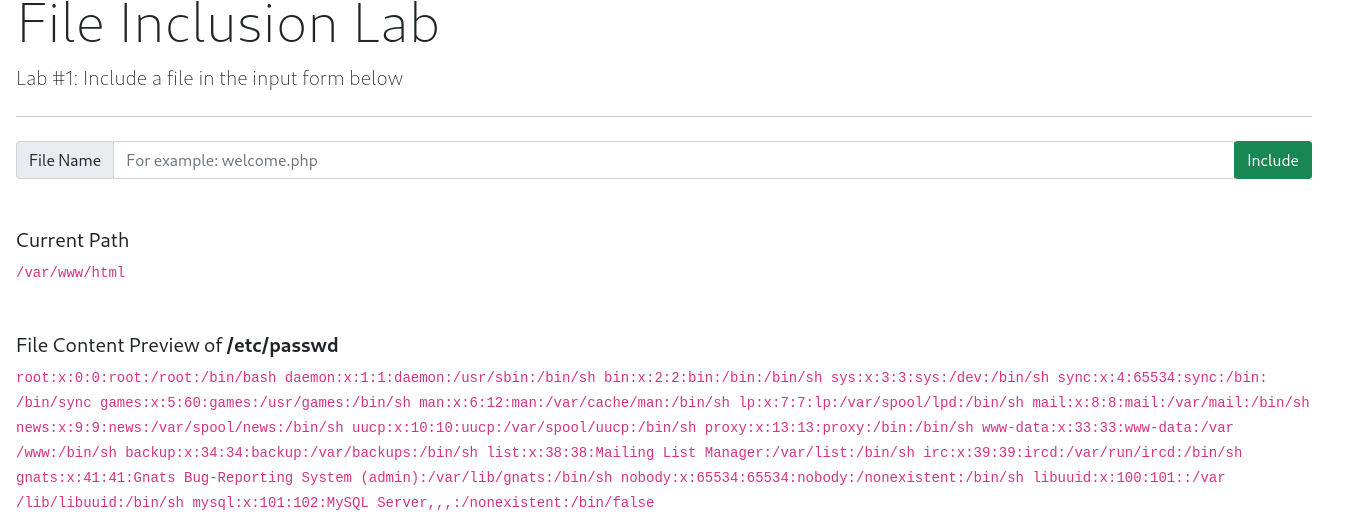Click the daemon:x:1:1 passwd entry
Screen dimensions: 1362x521
(x=440, y=378)
